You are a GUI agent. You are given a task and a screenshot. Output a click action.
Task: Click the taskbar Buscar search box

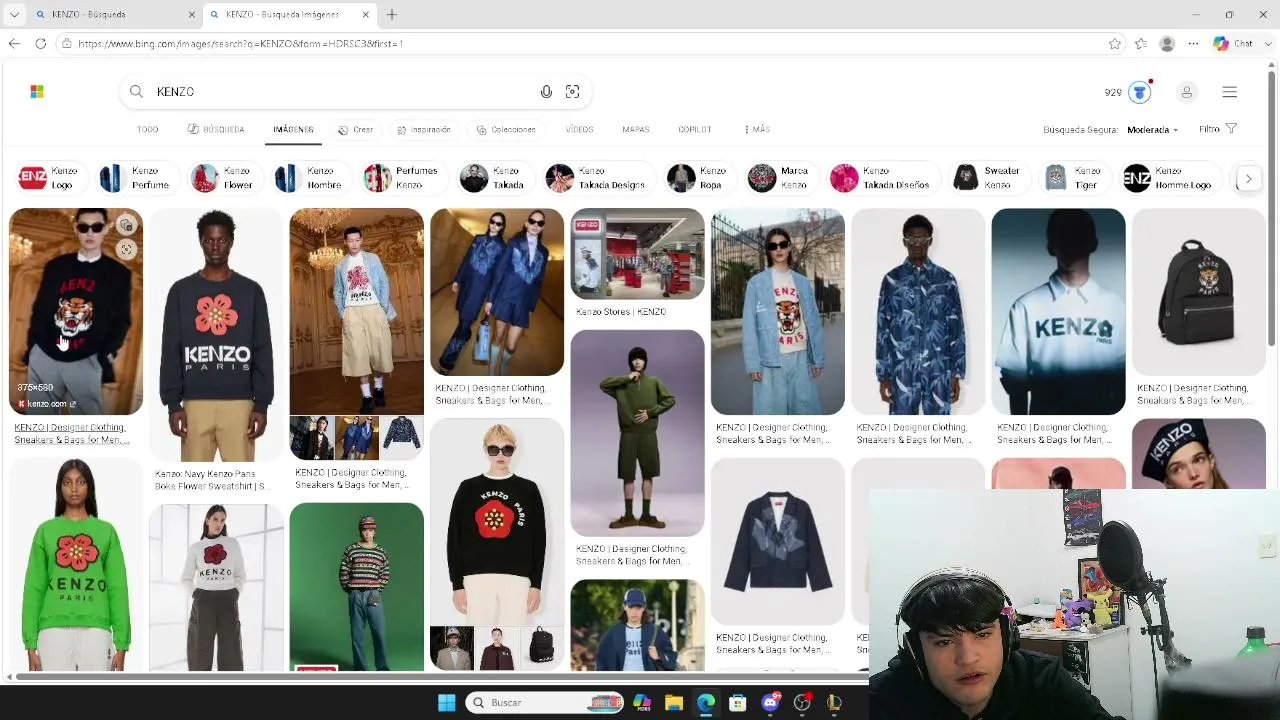coord(544,703)
